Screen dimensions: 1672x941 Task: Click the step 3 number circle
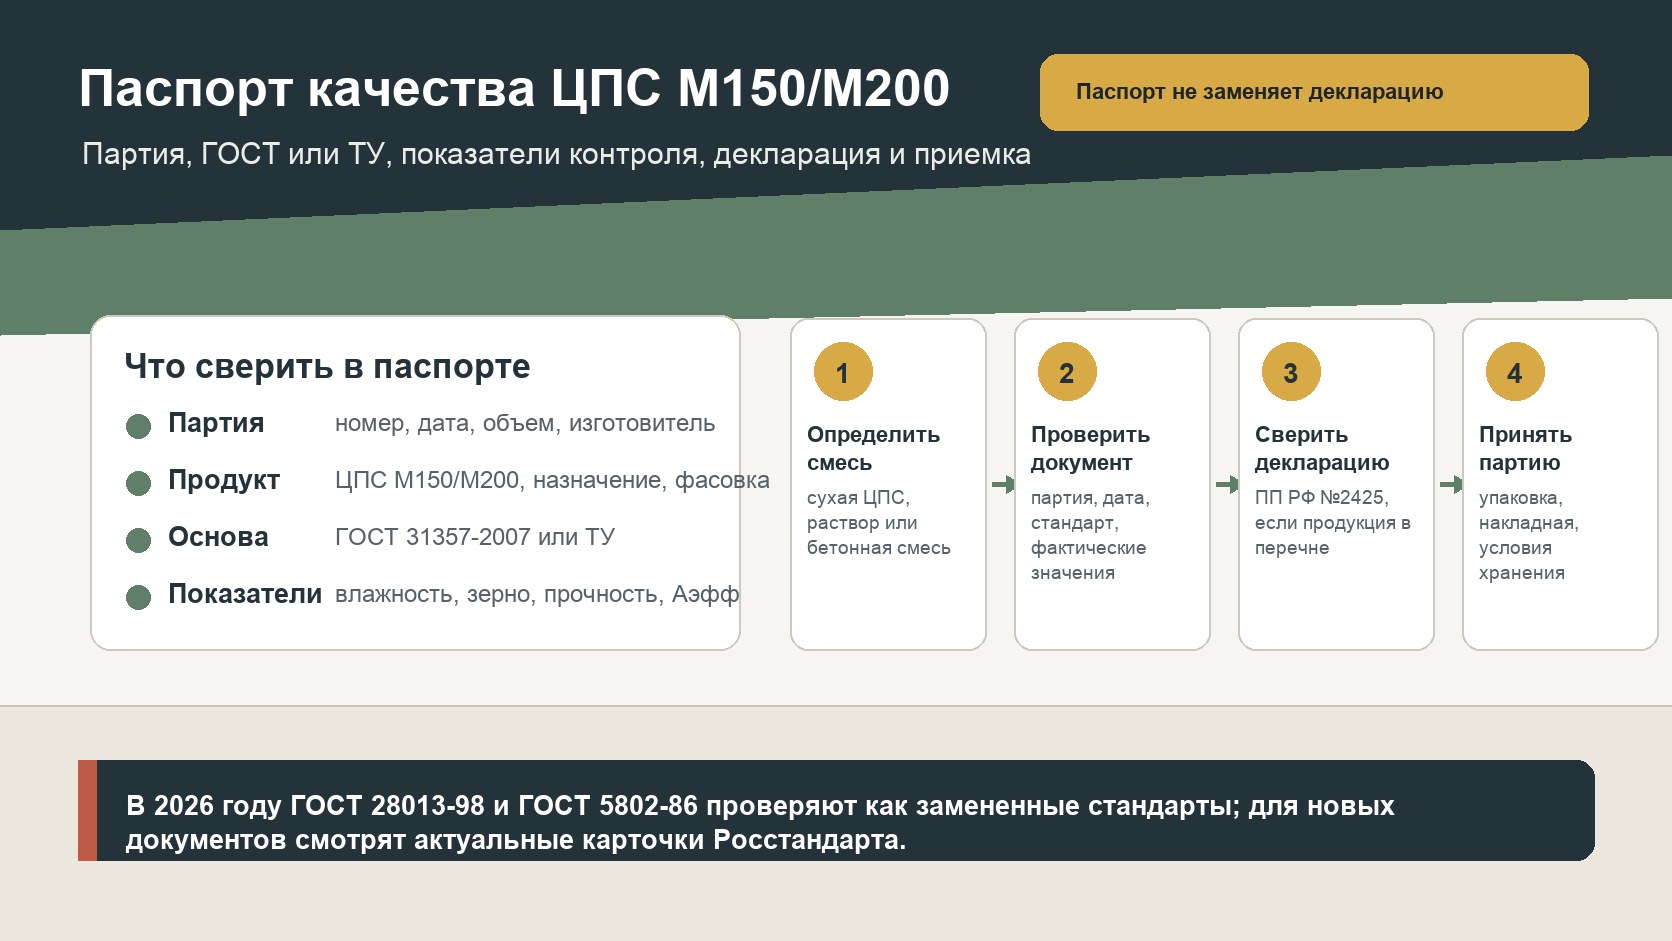(1291, 372)
